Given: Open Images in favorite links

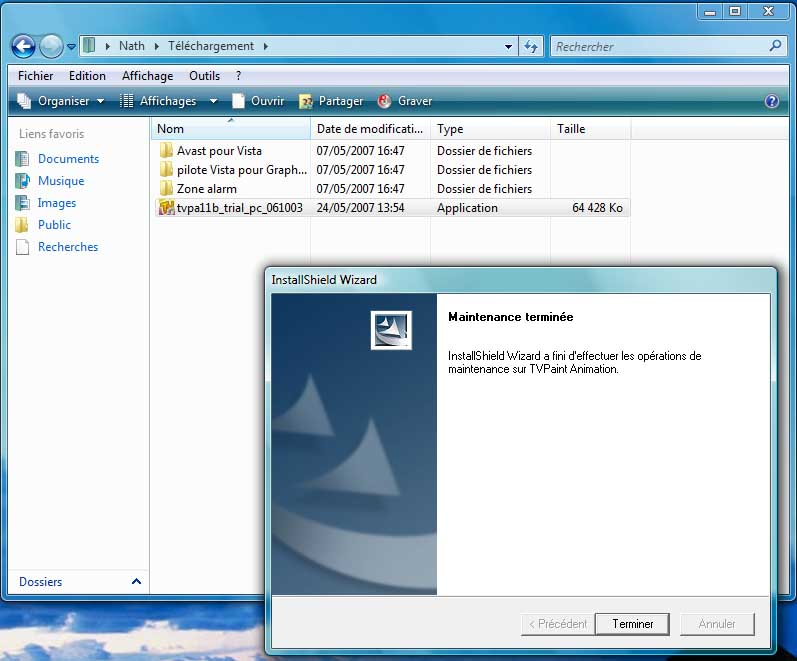Looking at the screenshot, I should pyautogui.click(x=56, y=203).
